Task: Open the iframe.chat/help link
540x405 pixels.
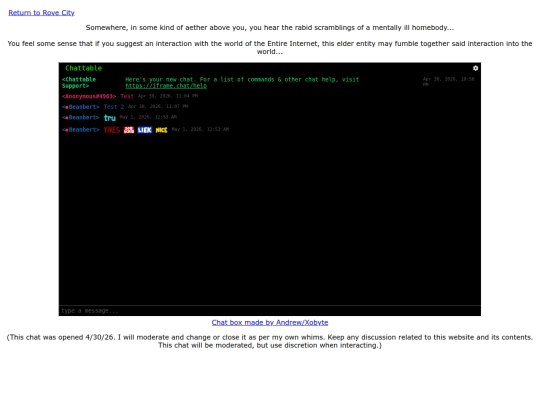Action: click(x=166, y=86)
